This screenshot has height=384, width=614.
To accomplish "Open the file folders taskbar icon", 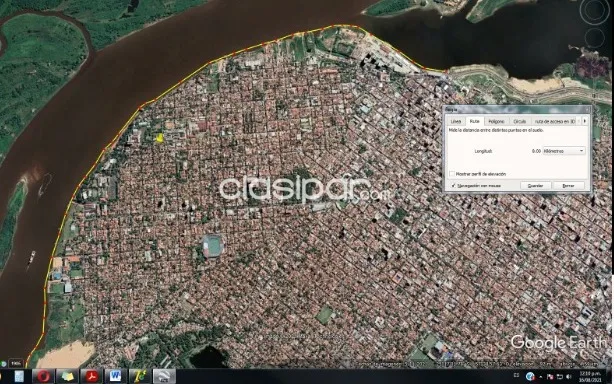I will tap(67, 376).
